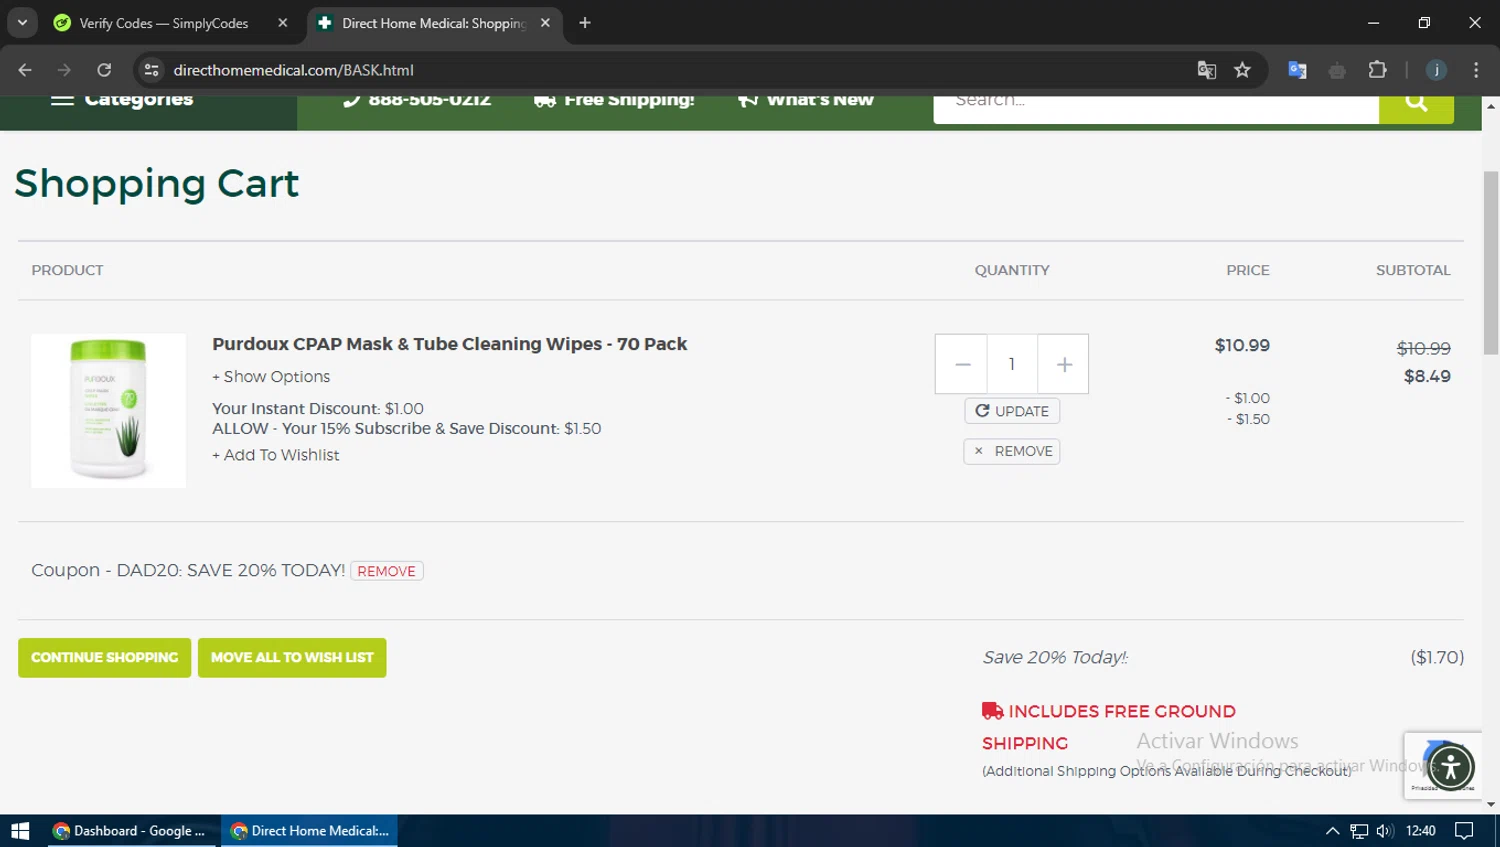Reload the current page
The height and width of the screenshot is (847, 1500).
pos(104,70)
